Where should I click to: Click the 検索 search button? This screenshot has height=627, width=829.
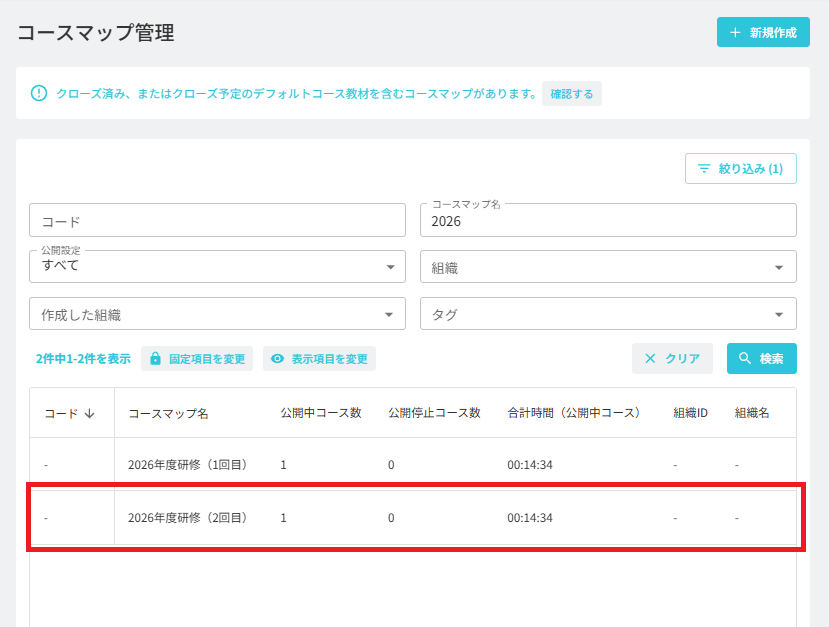(x=761, y=358)
